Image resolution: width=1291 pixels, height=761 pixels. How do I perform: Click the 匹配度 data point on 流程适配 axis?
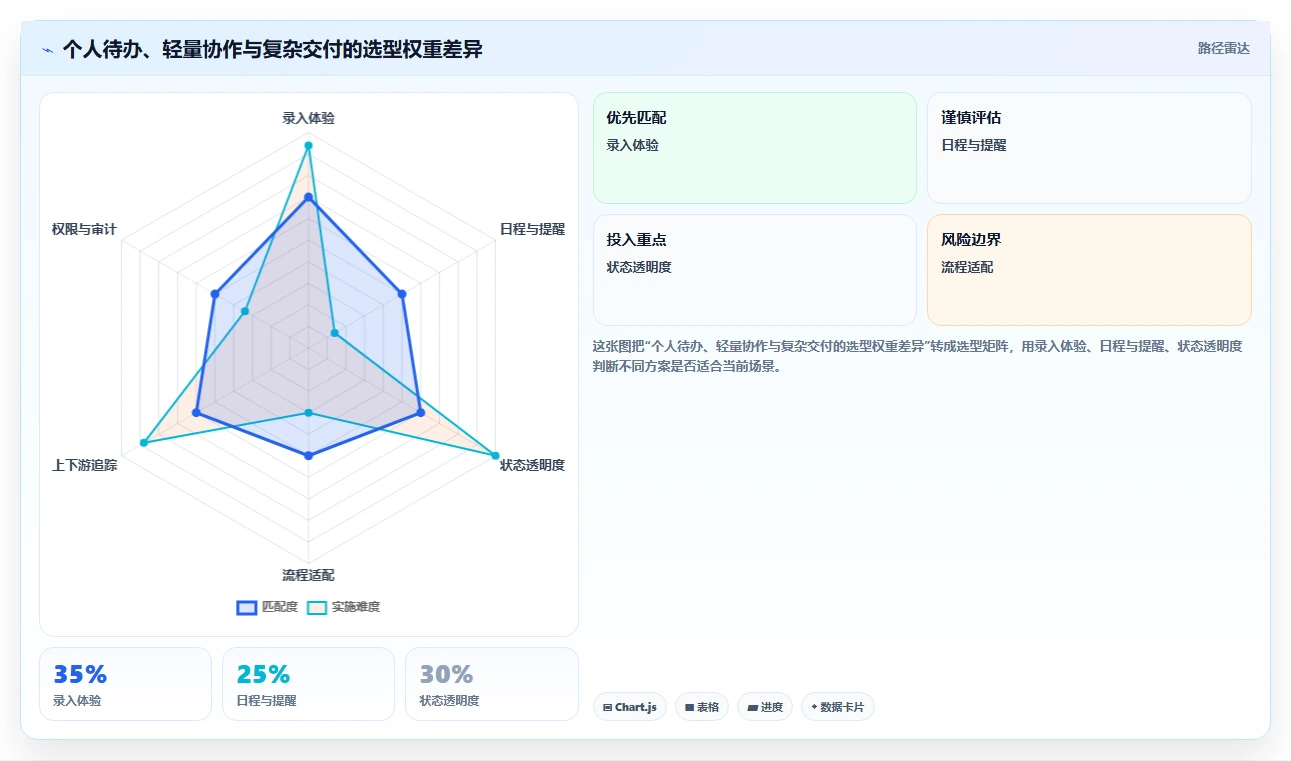coord(308,456)
